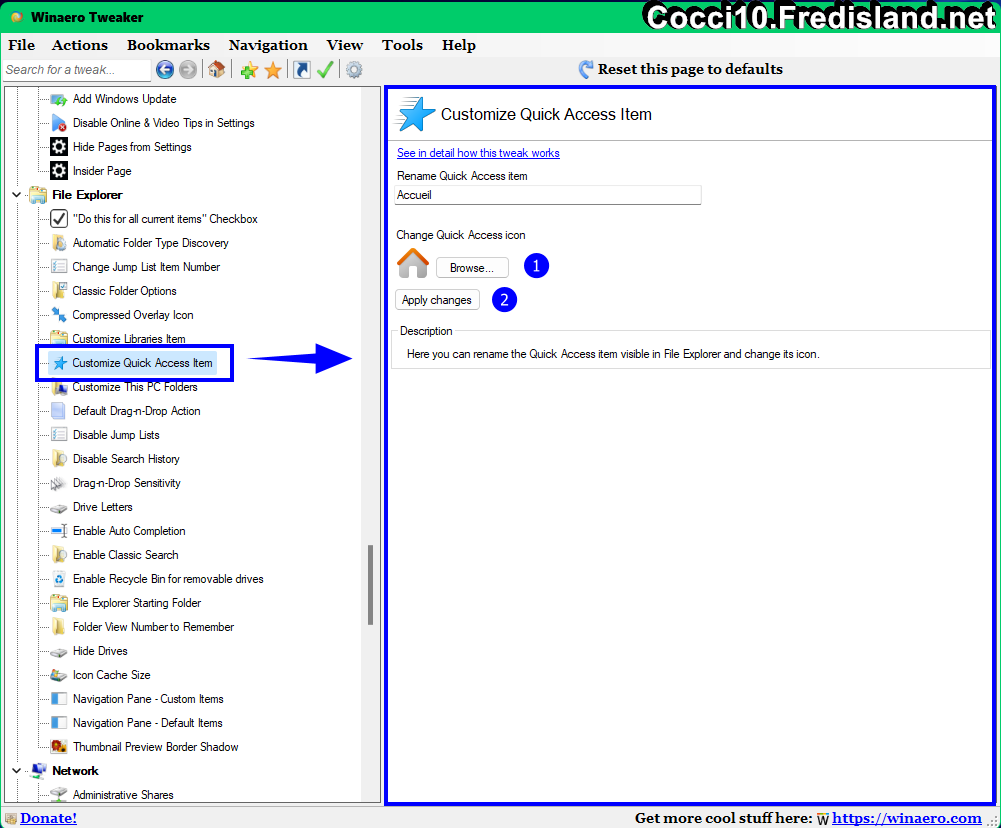Image resolution: width=1001 pixels, height=828 pixels.
Task: Open the https://winaero.com link
Action: tap(907, 818)
